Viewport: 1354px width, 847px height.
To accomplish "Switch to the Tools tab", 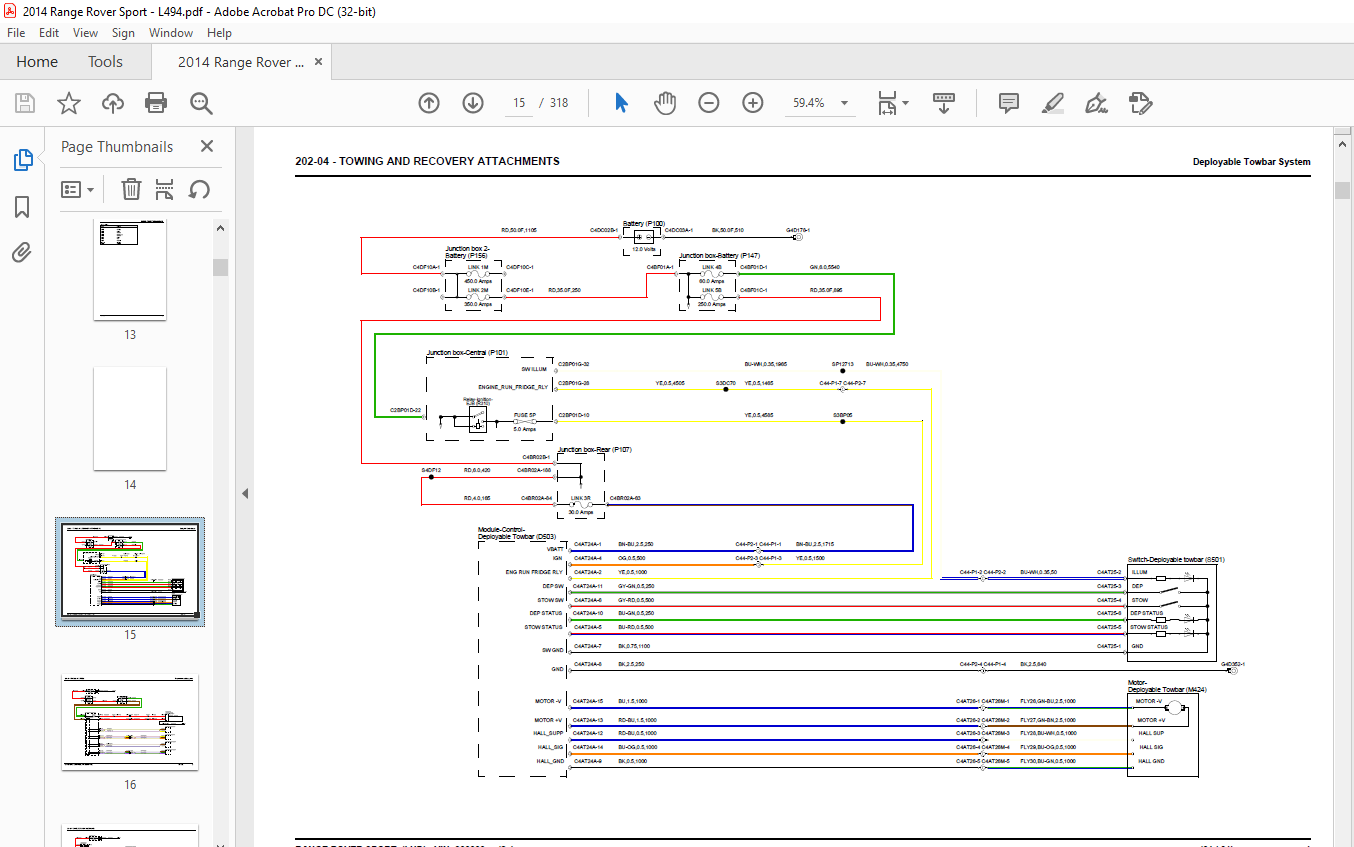I will point(105,62).
